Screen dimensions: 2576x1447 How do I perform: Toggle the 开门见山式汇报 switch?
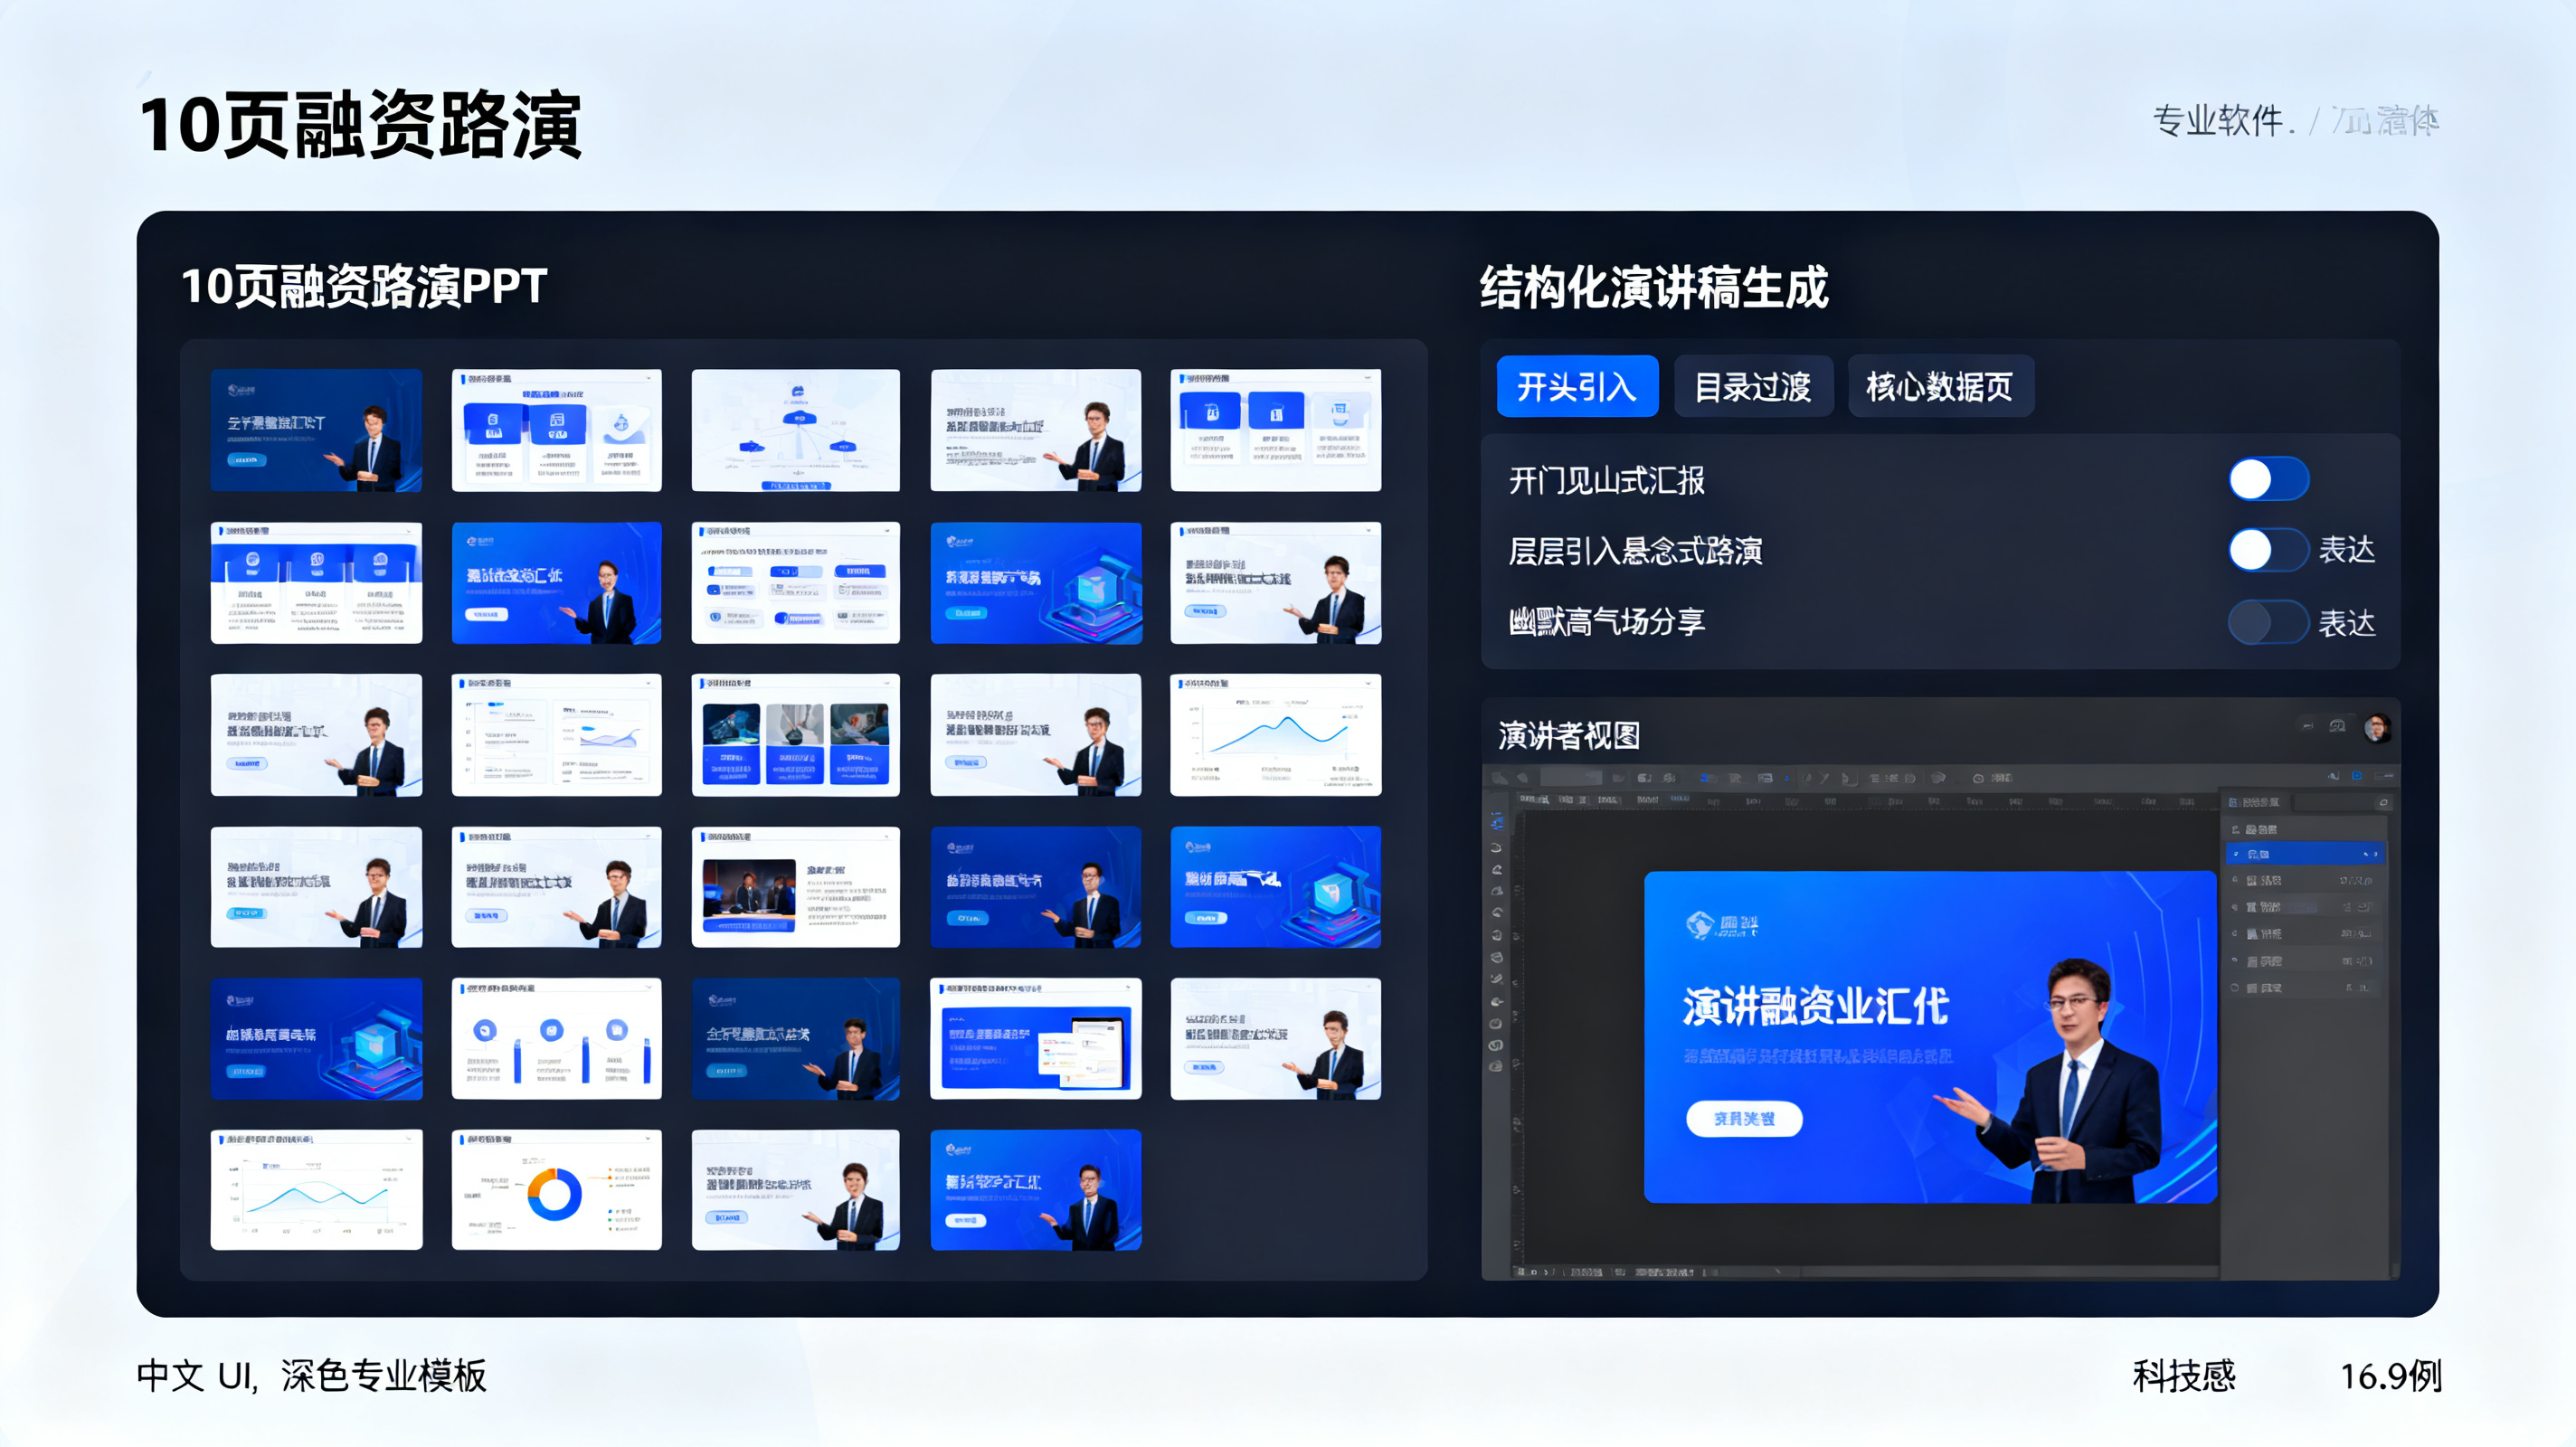coord(2269,479)
